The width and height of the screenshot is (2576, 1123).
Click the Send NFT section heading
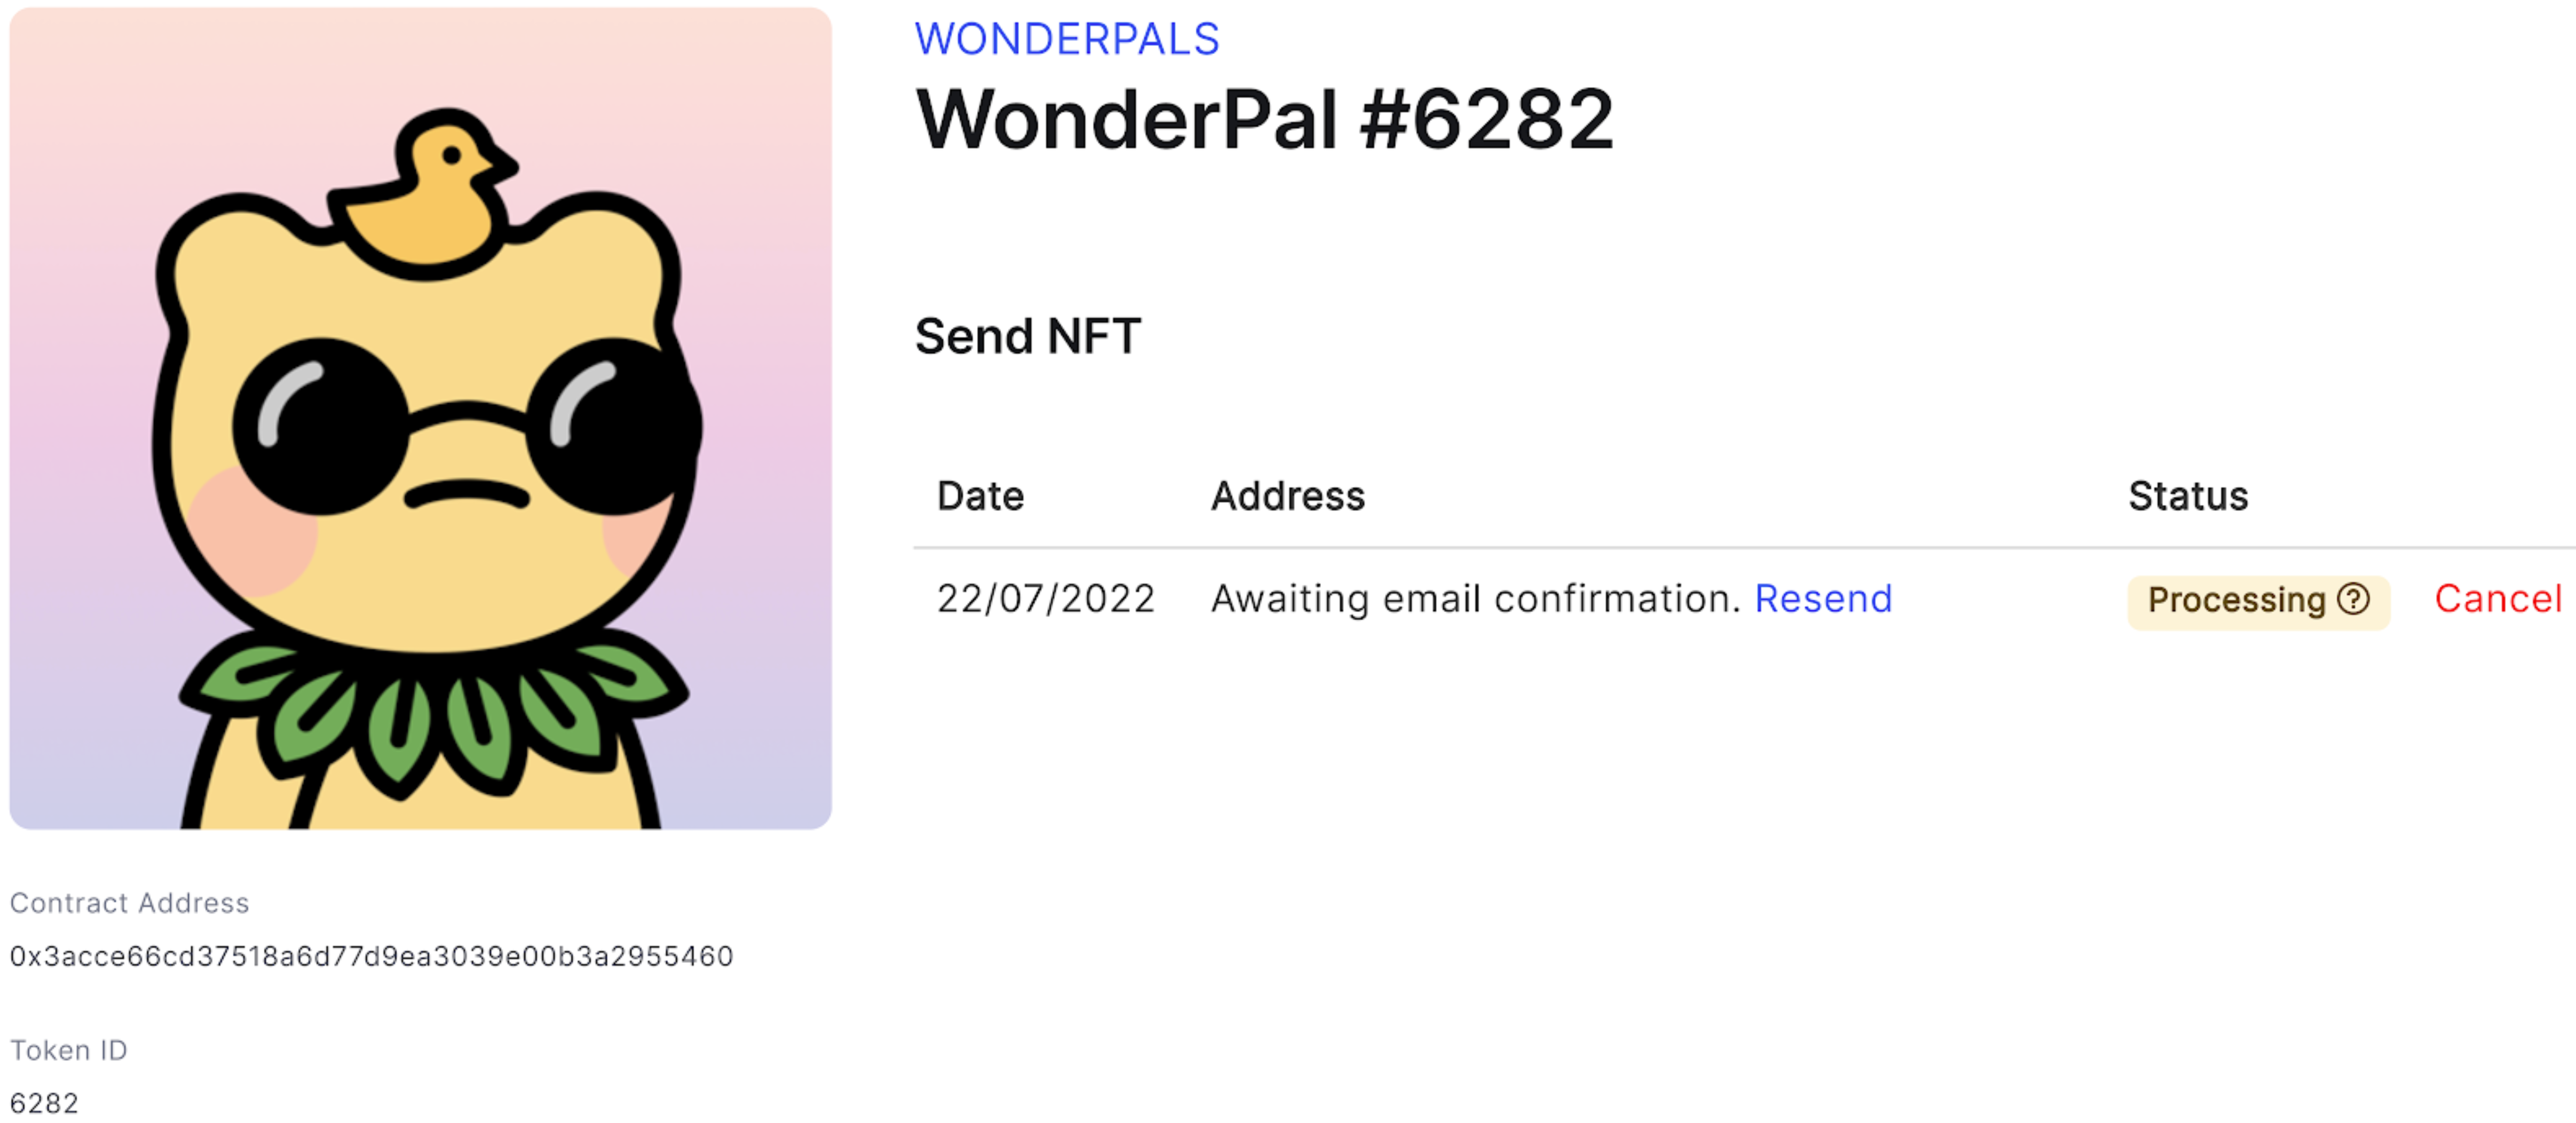[1027, 336]
